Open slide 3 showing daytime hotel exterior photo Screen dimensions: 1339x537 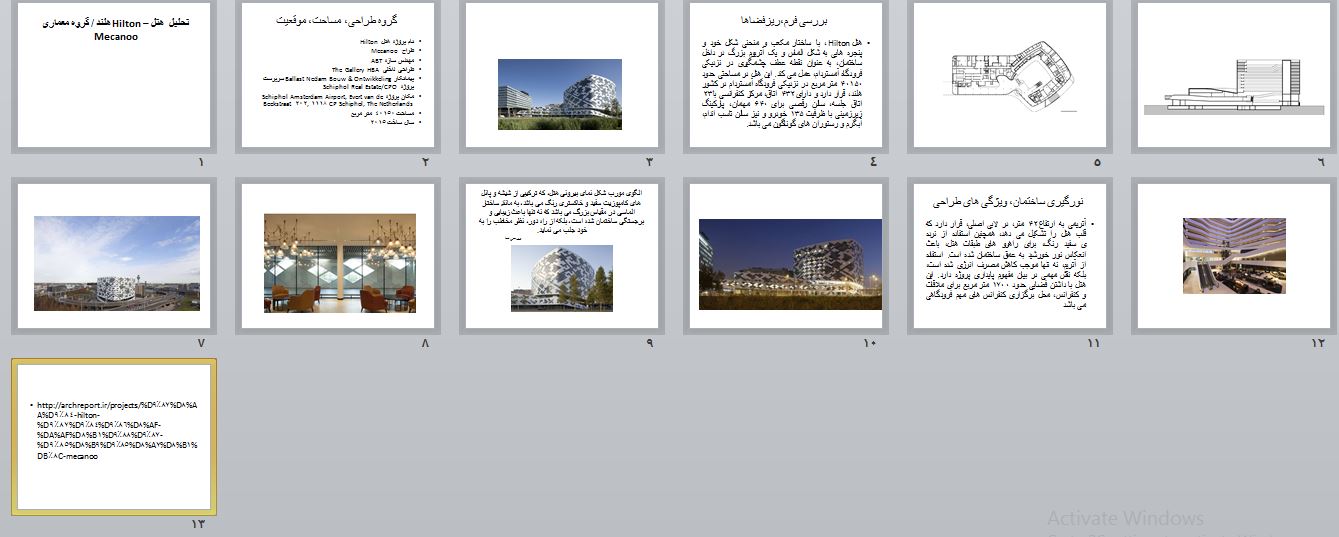pyautogui.click(x=562, y=75)
